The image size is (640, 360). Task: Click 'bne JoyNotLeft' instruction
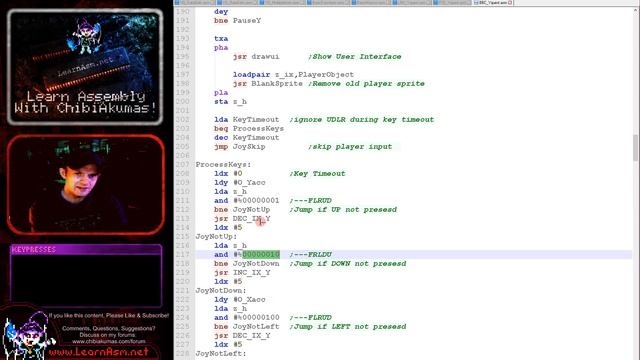click(247, 327)
